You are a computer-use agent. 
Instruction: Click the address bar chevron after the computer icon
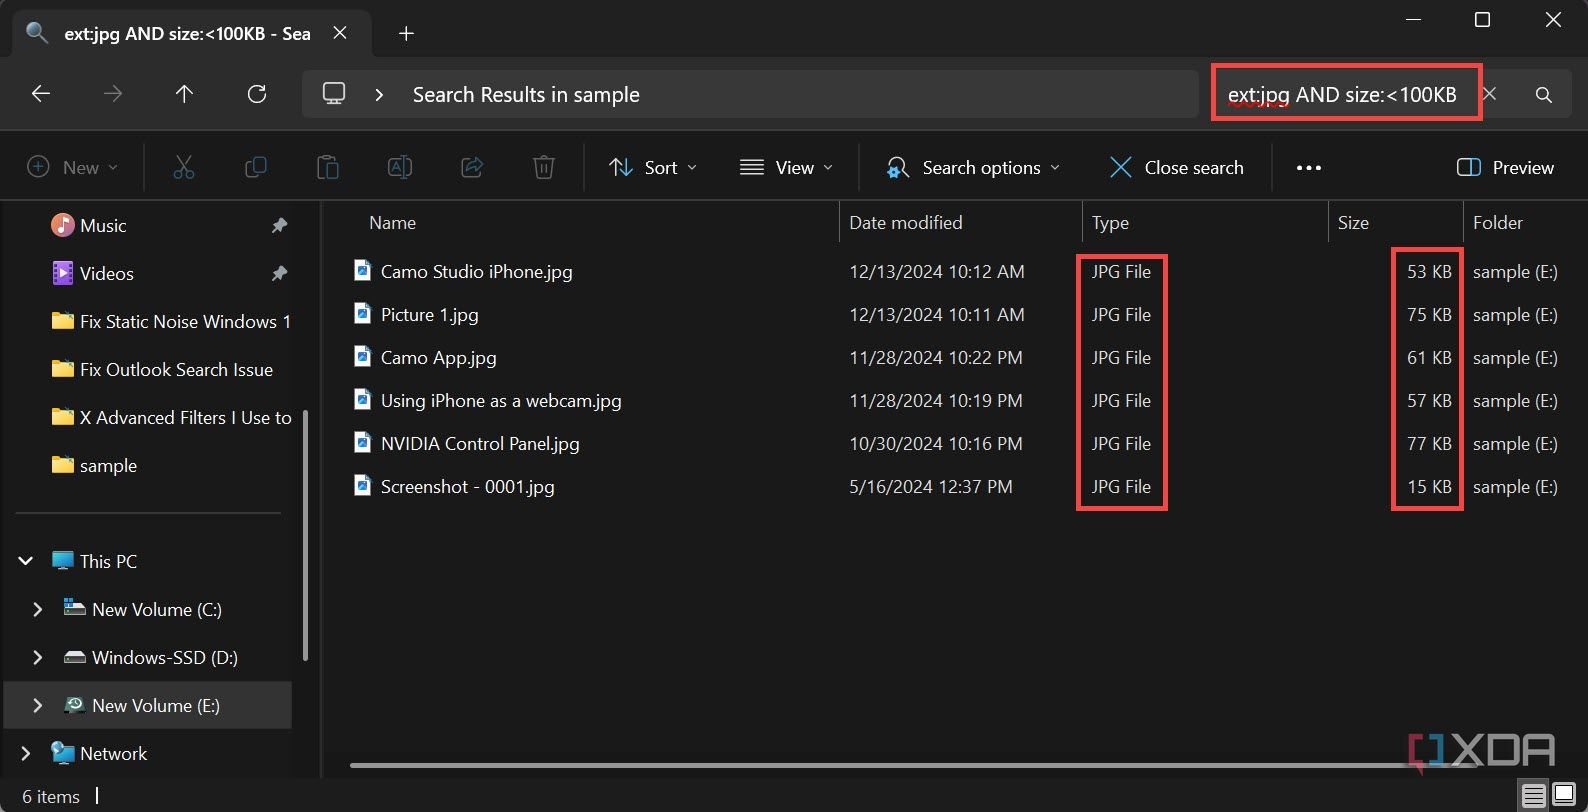point(379,95)
